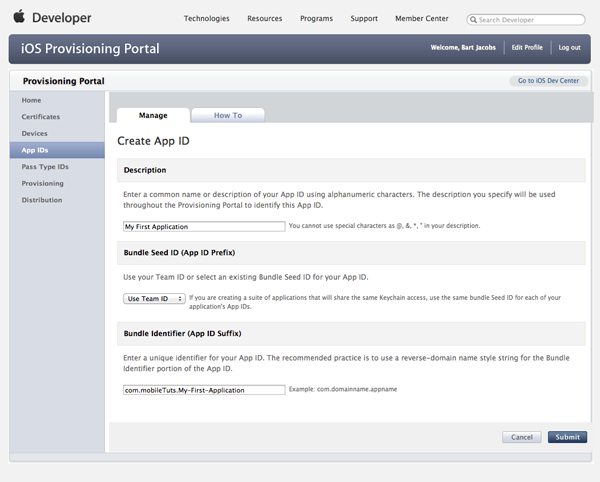Click the 'iOS Provisioning Portal' banner title
This screenshot has height=482, width=600.
(90, 49)
